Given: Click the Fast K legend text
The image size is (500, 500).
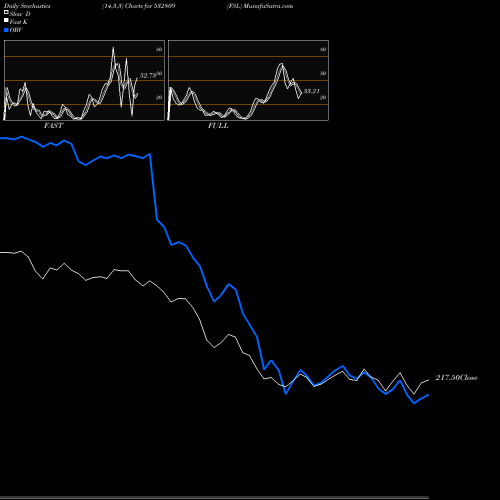Looking at the screenshot, I should pyautogui.click(x=19, y=22).
